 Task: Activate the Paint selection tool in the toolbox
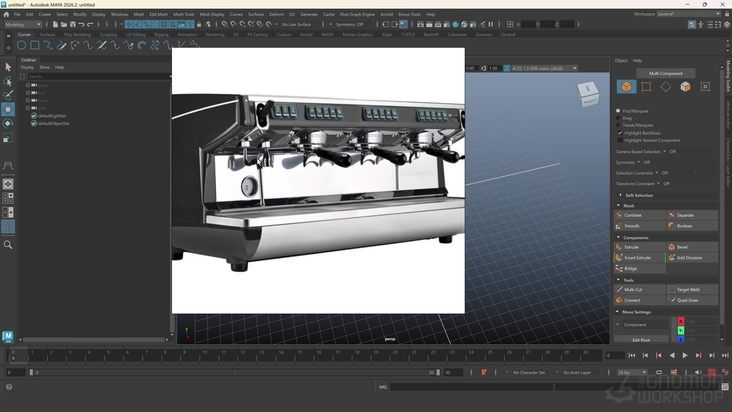8,95
